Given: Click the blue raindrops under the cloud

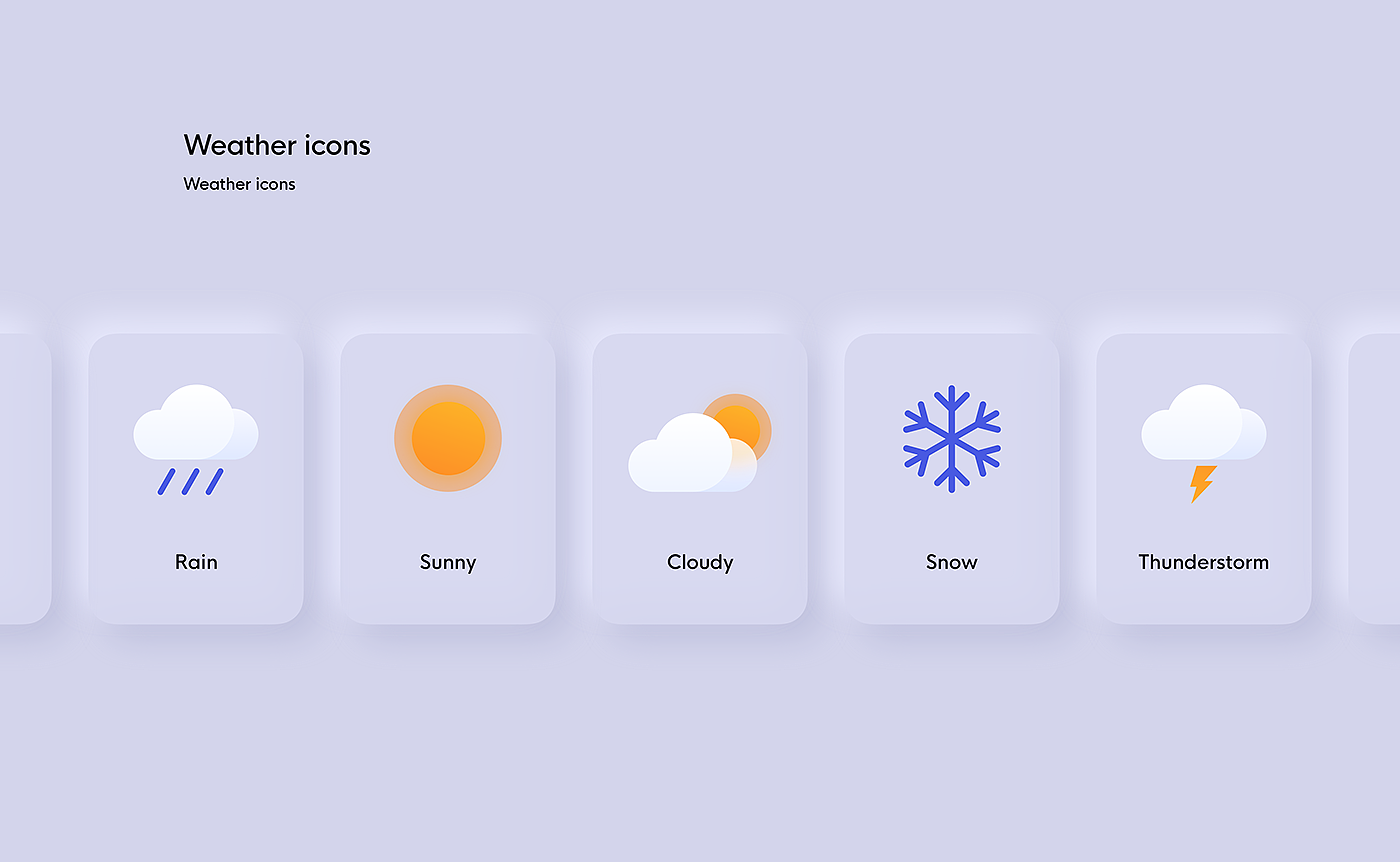Looking at the screenshot, I should point(190,481).
